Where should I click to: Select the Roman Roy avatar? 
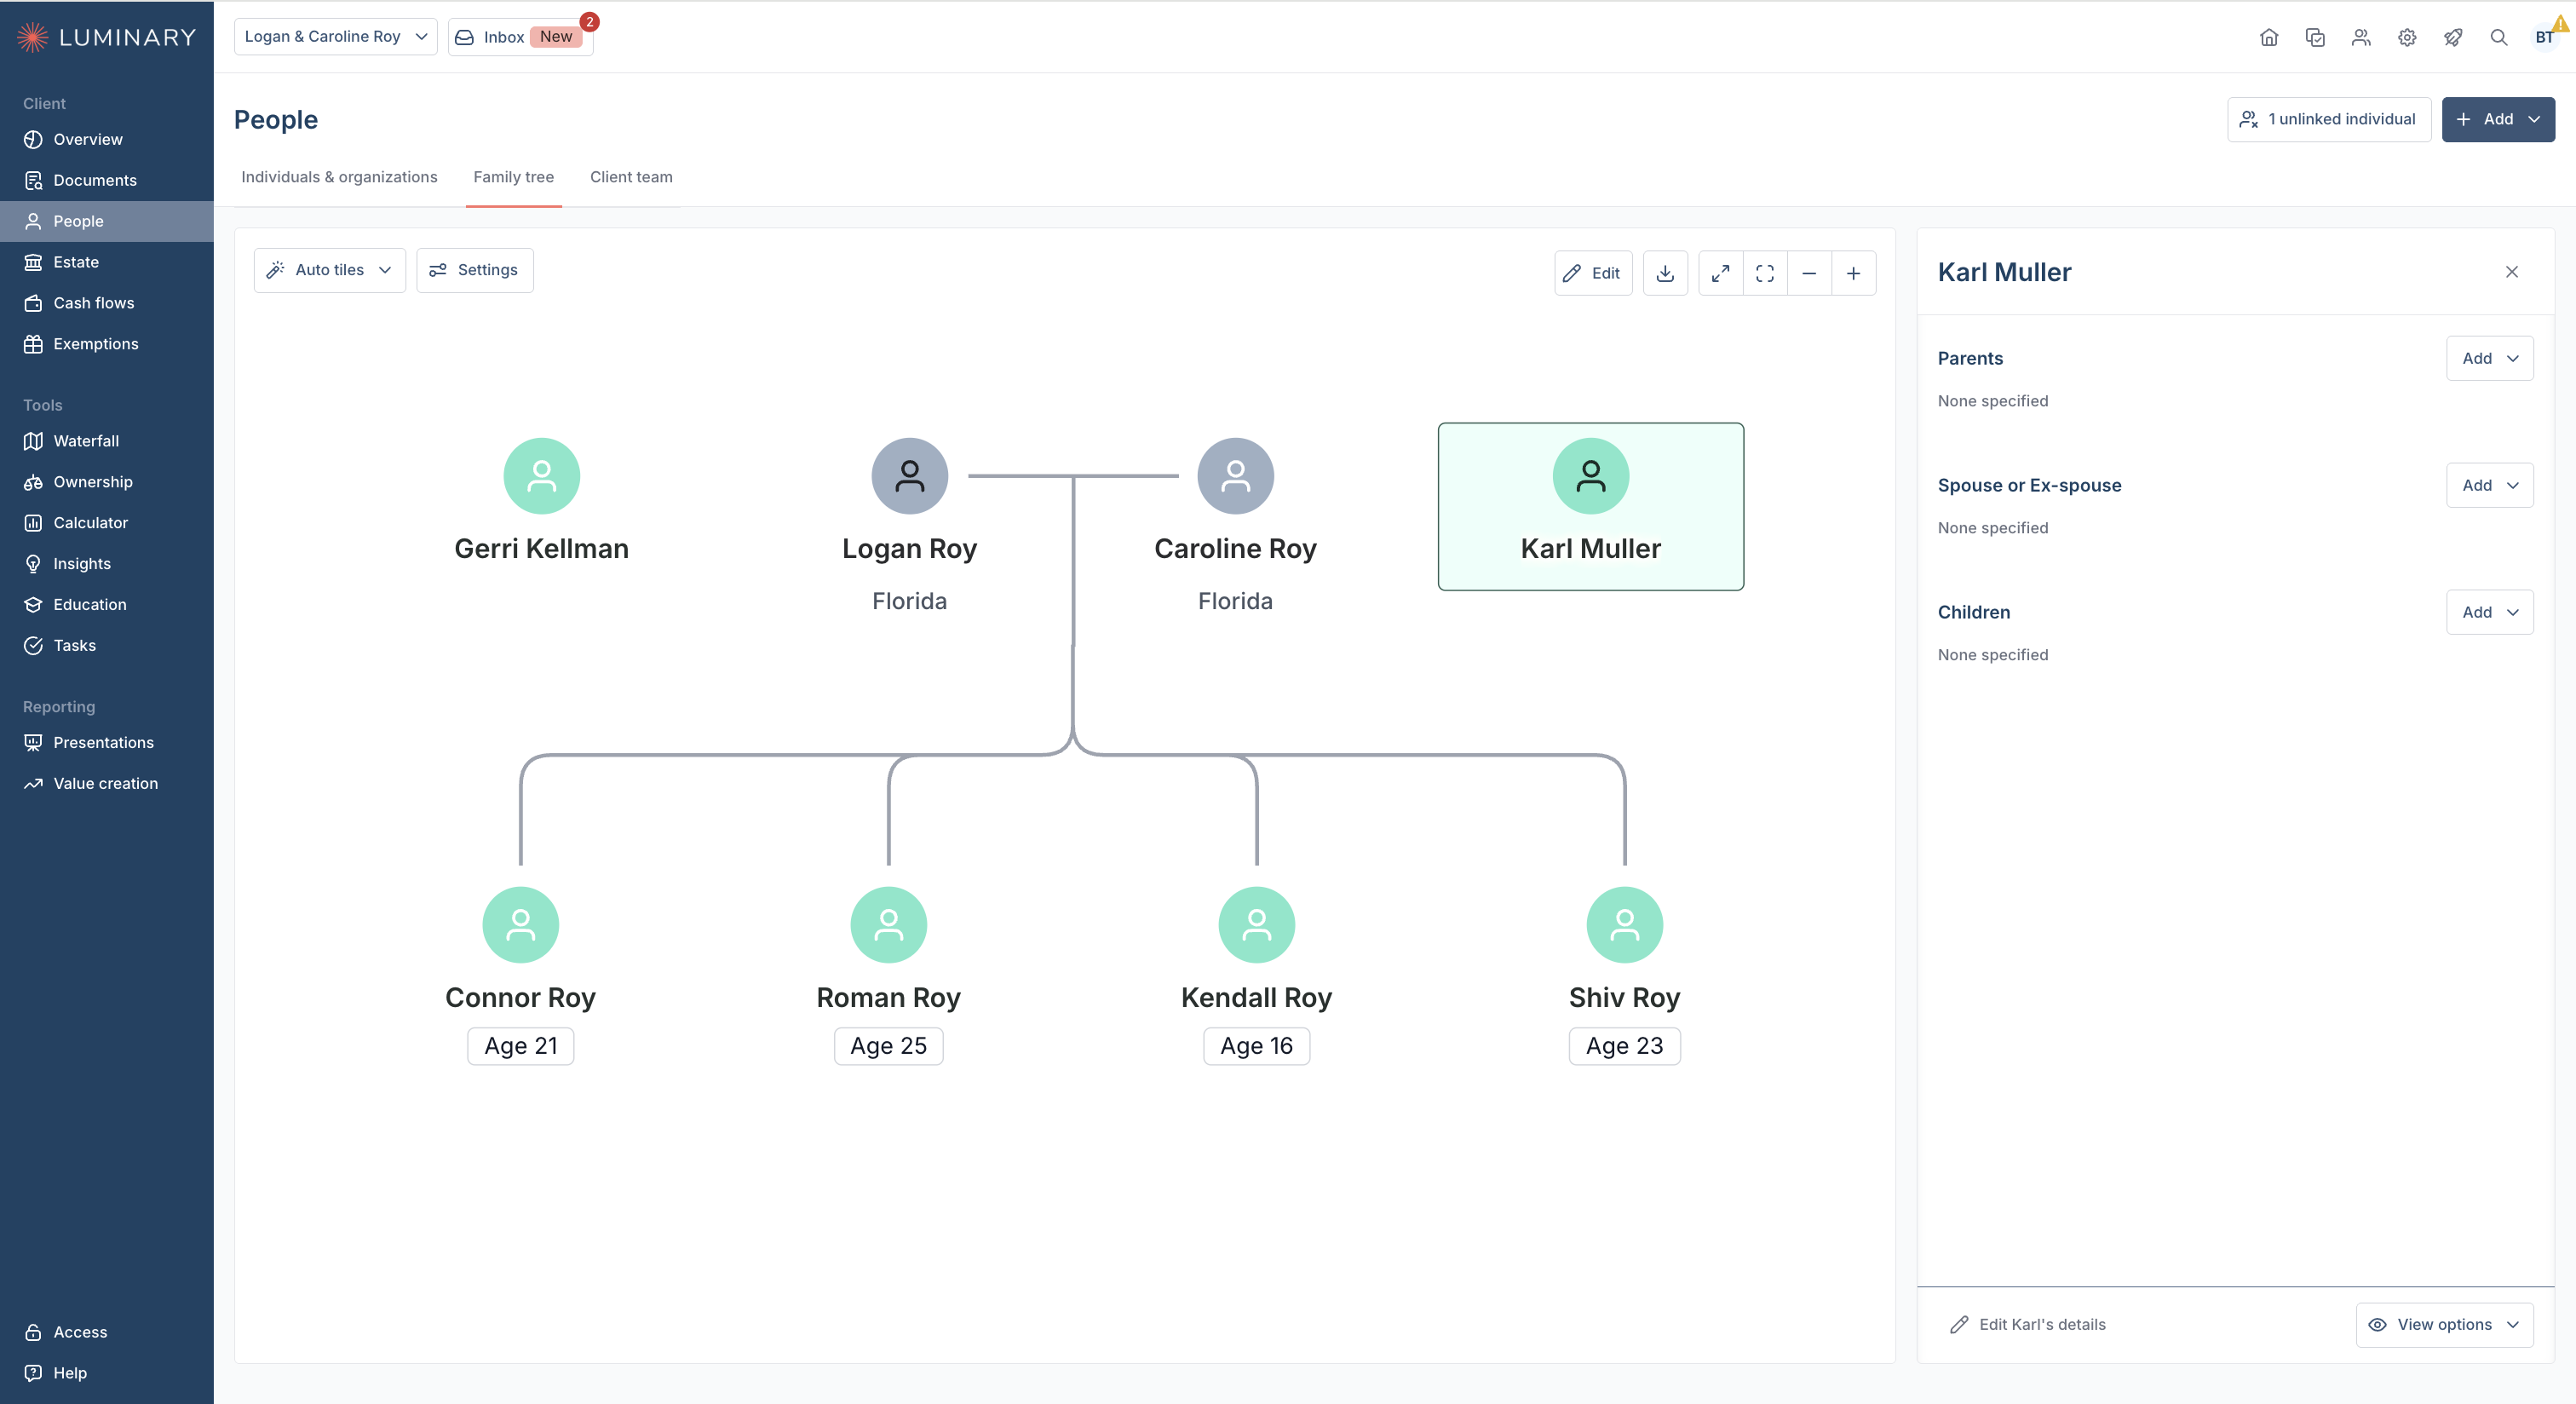click(888, 925)
